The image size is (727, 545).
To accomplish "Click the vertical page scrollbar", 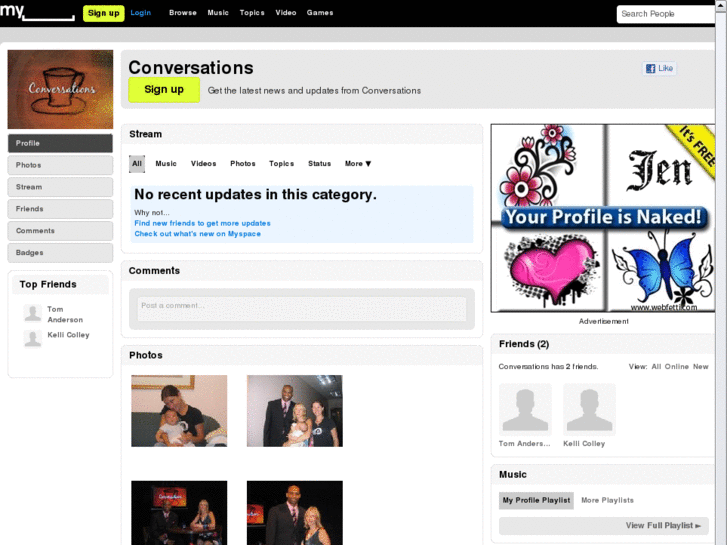I will coord(721,273).
